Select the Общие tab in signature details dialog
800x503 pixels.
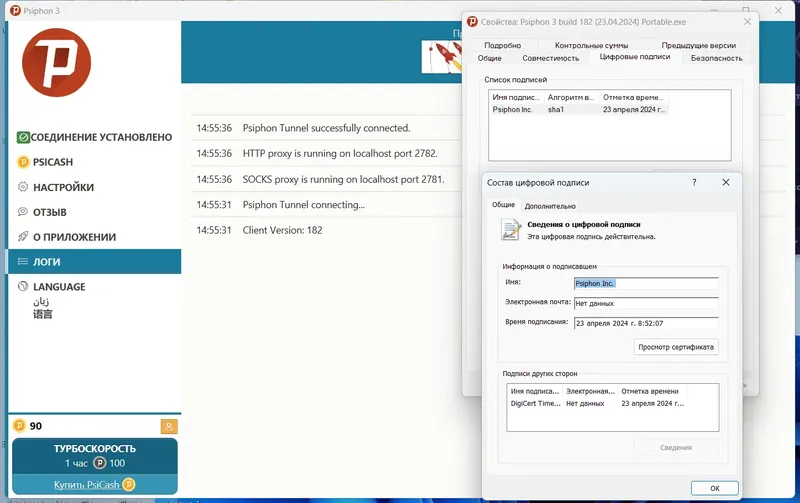[x=503, y=205]
